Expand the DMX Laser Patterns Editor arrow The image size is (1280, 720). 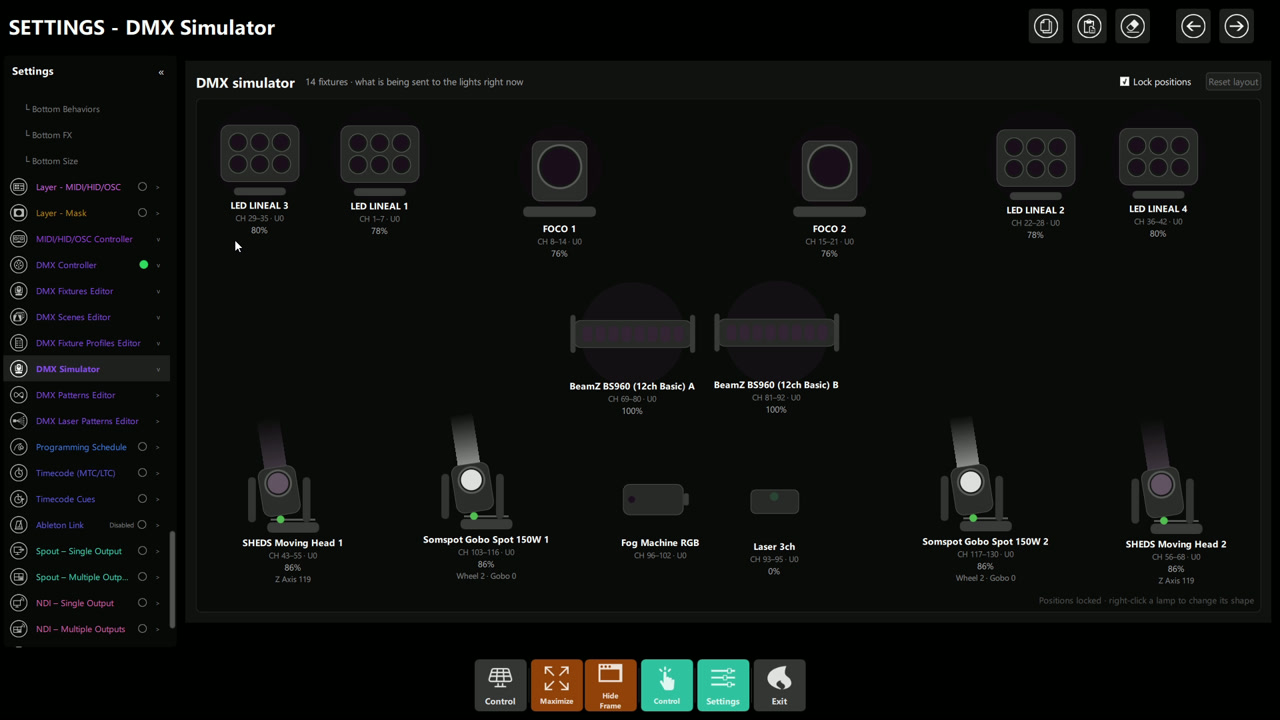coord(158,421)
